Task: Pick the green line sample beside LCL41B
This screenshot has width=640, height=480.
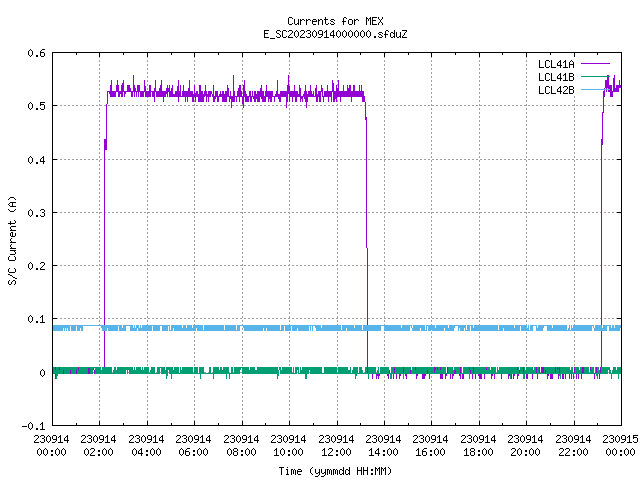Action: coord(595,76)
